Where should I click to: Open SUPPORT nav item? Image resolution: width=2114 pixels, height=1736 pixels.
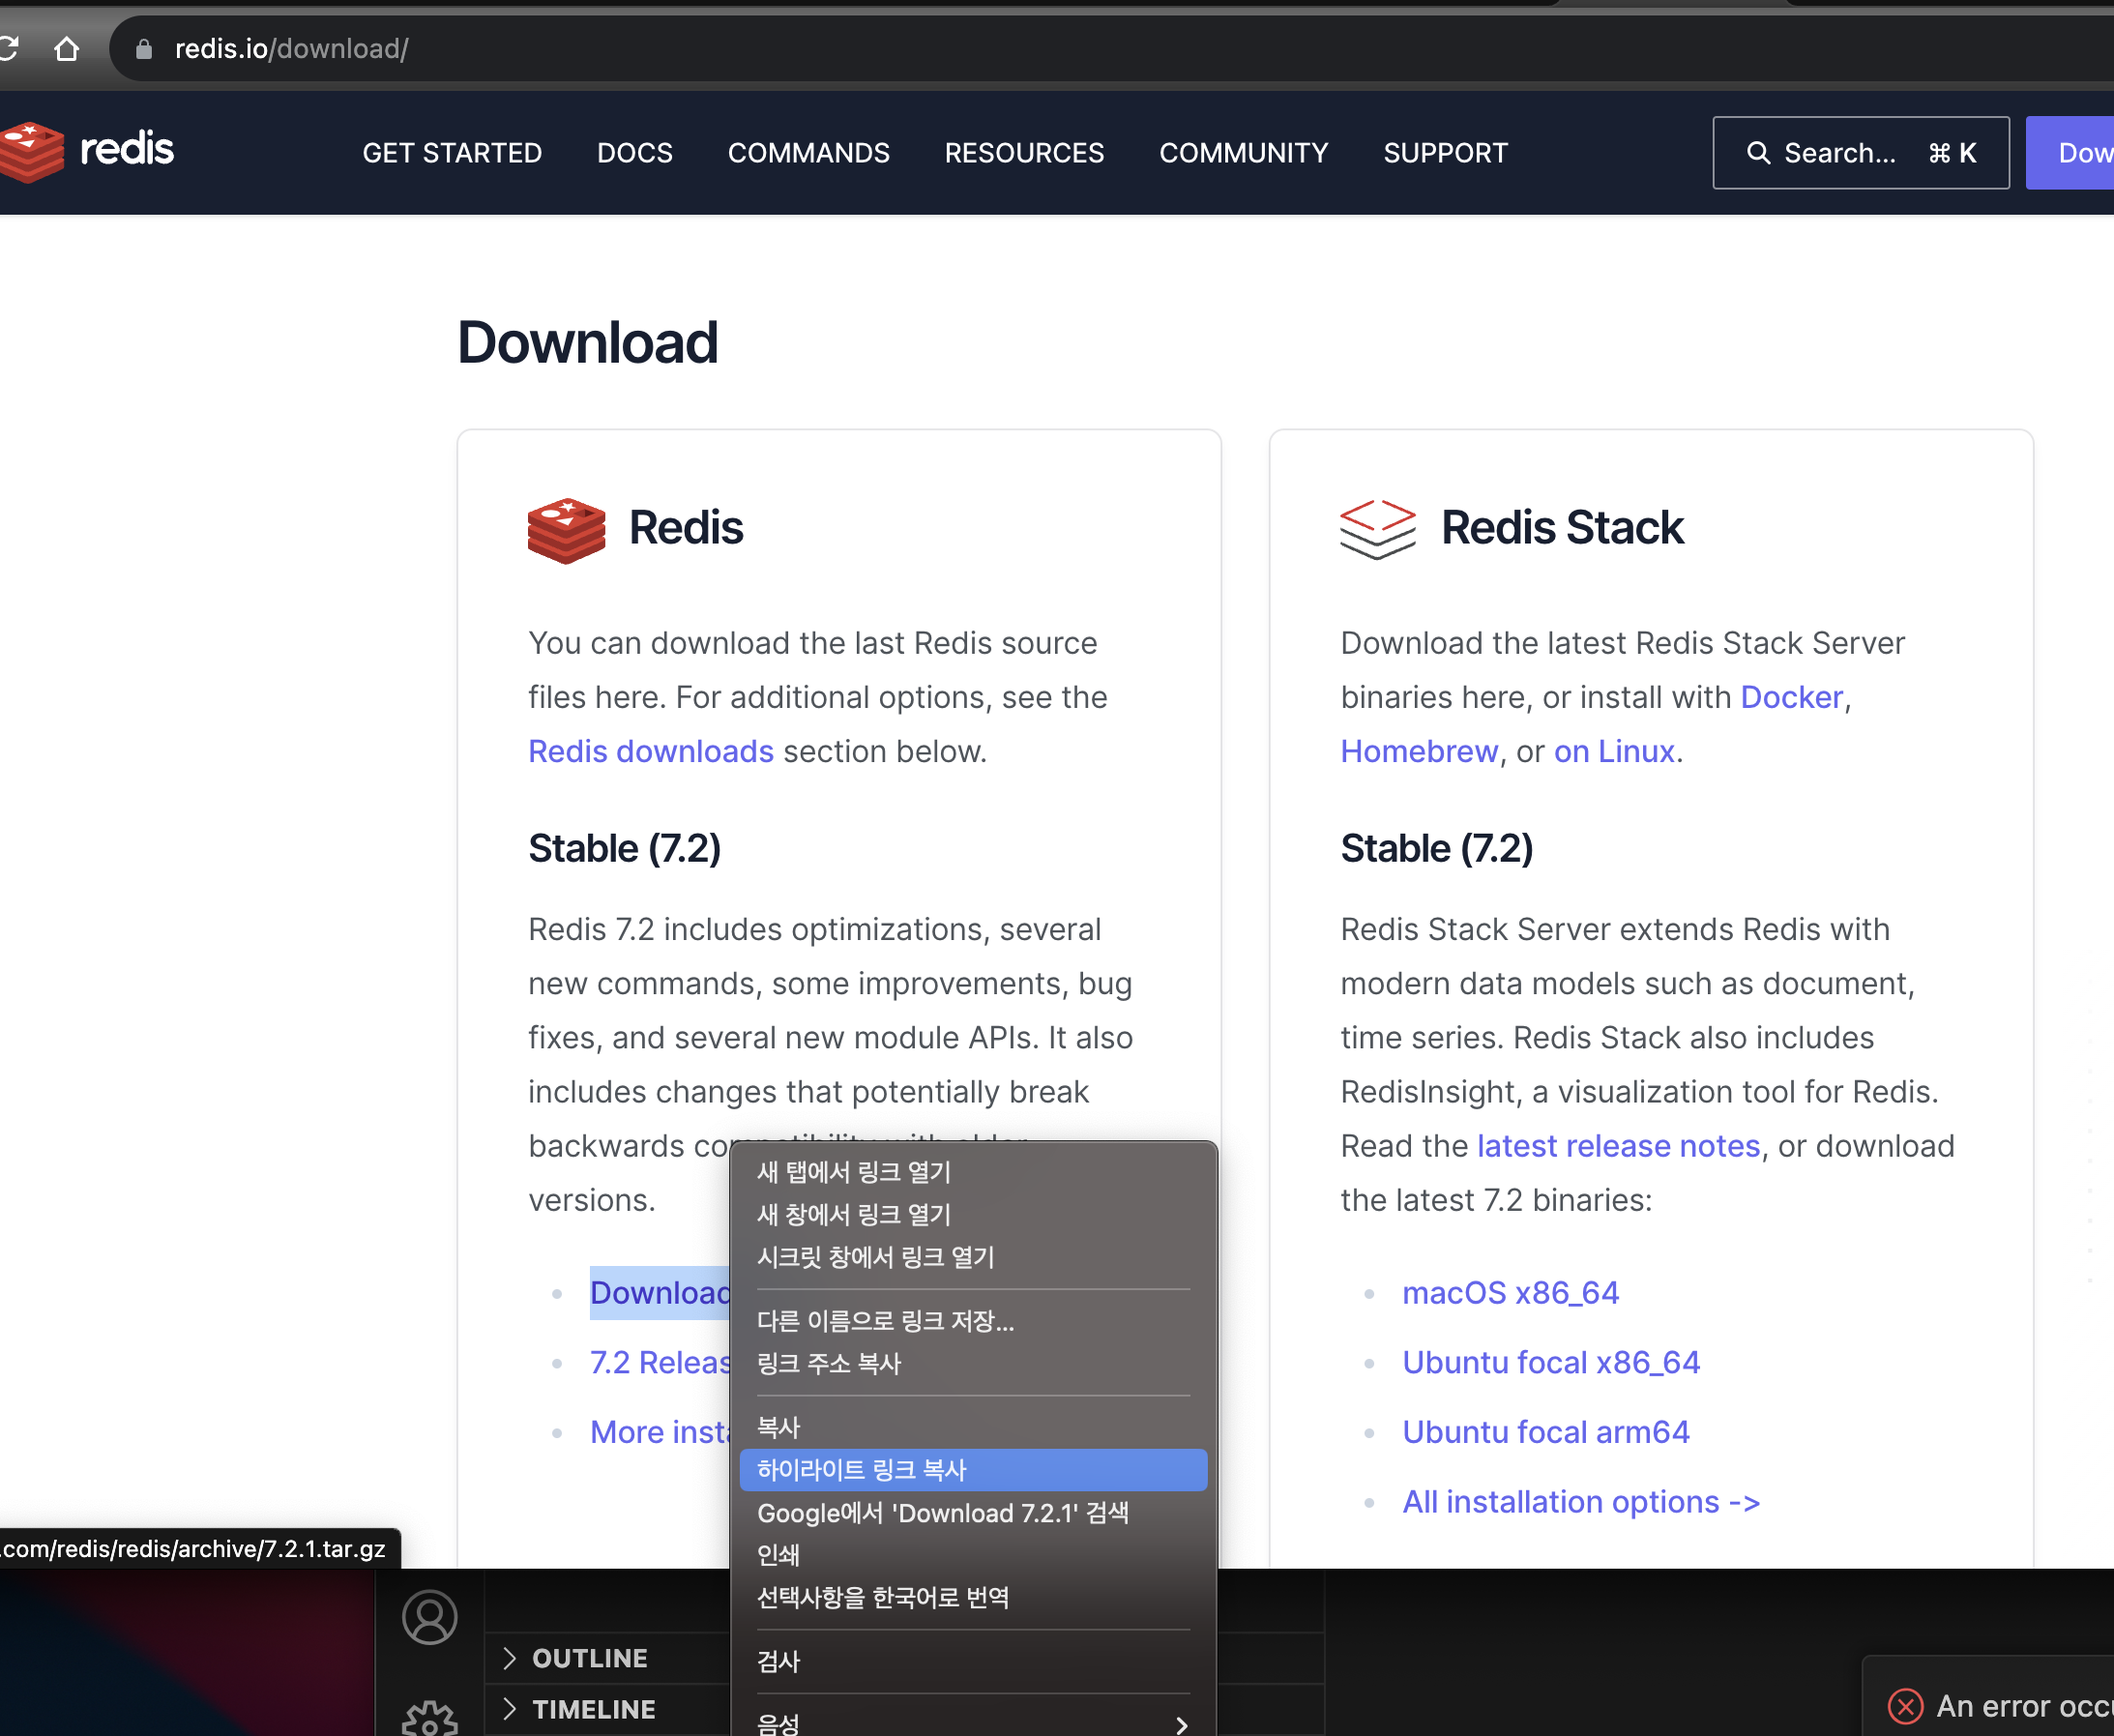click(x=1445, y=153)
